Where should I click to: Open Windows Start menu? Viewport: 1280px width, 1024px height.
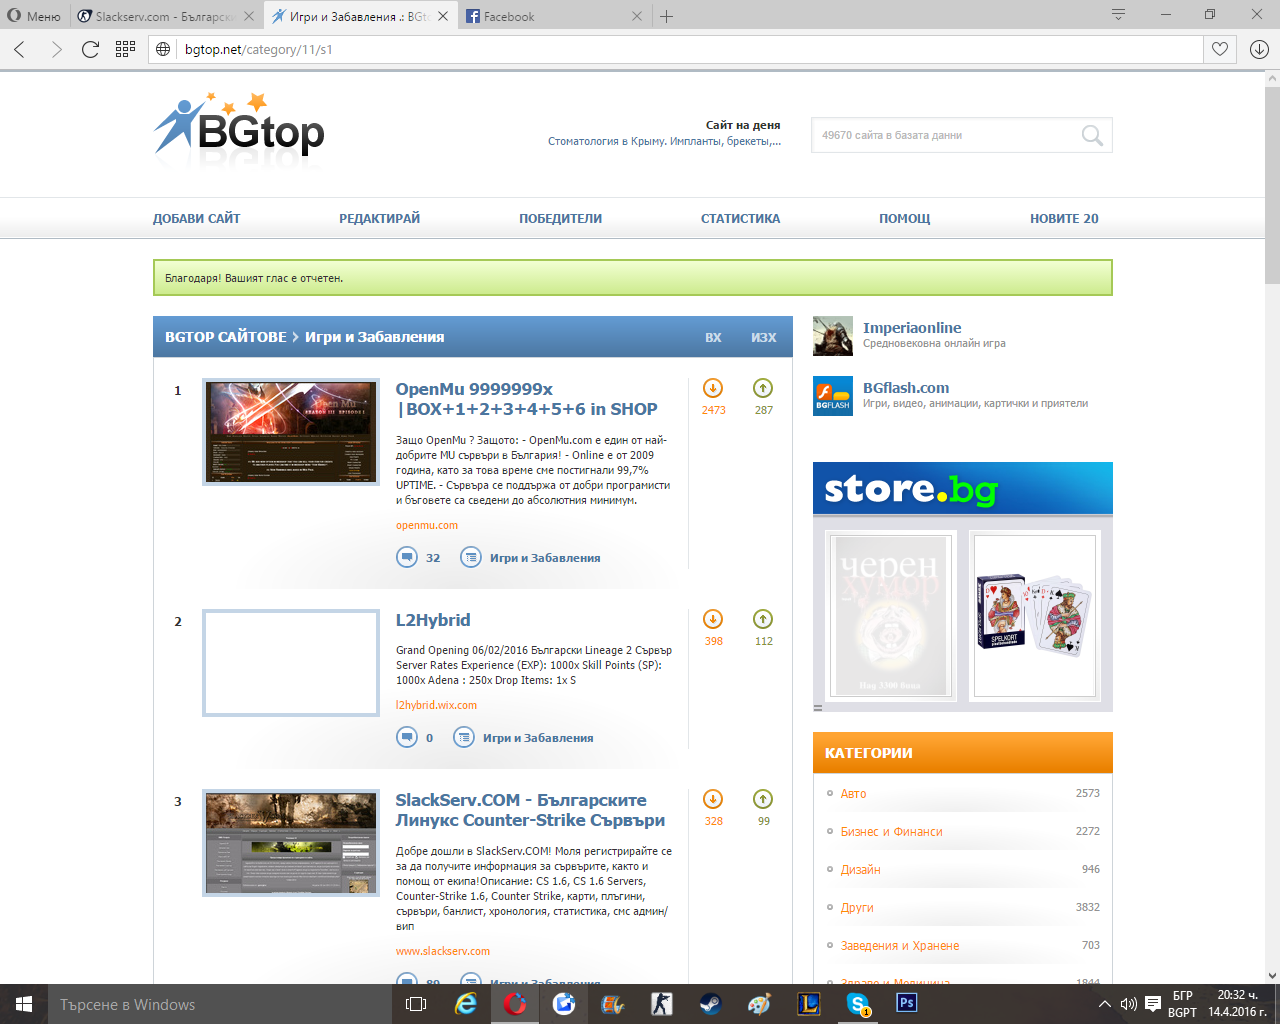(x=24, y=1004)
